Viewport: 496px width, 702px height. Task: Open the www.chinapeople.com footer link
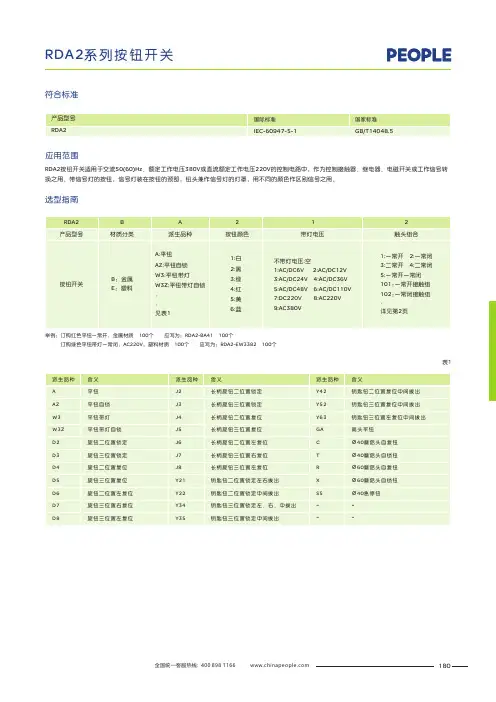coord(279,665)
